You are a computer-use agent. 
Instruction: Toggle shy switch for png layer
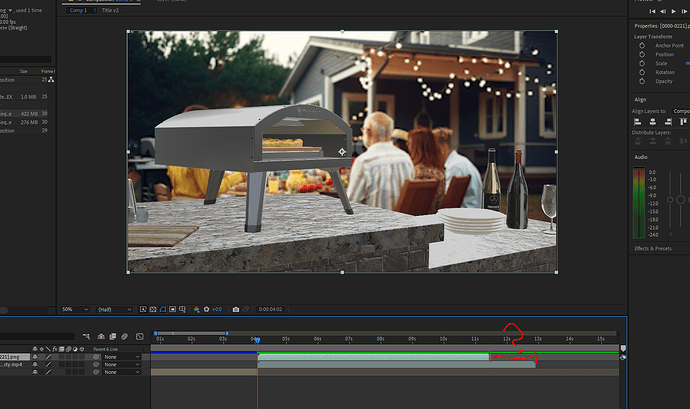35,357
